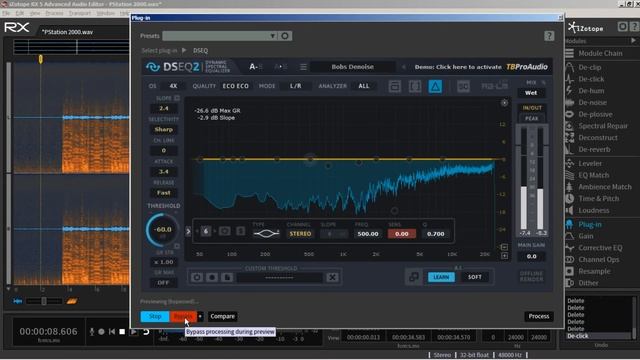Toggle the PEAK meter button

pos(531,118)
